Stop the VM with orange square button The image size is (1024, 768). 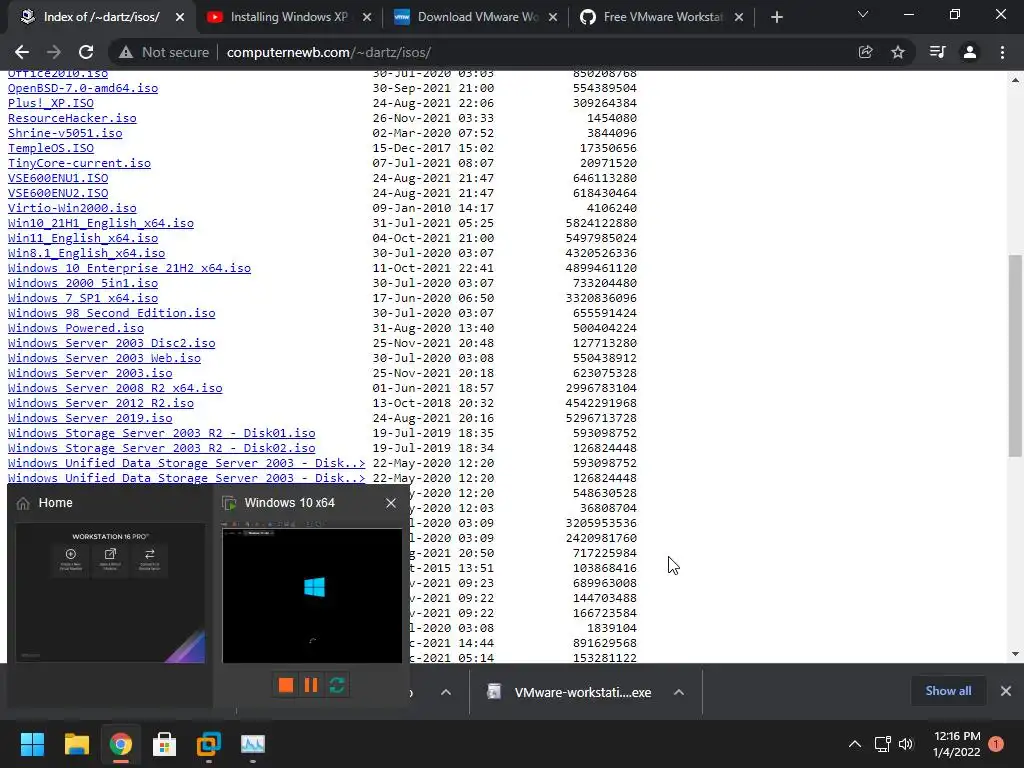tap(285, 685)
